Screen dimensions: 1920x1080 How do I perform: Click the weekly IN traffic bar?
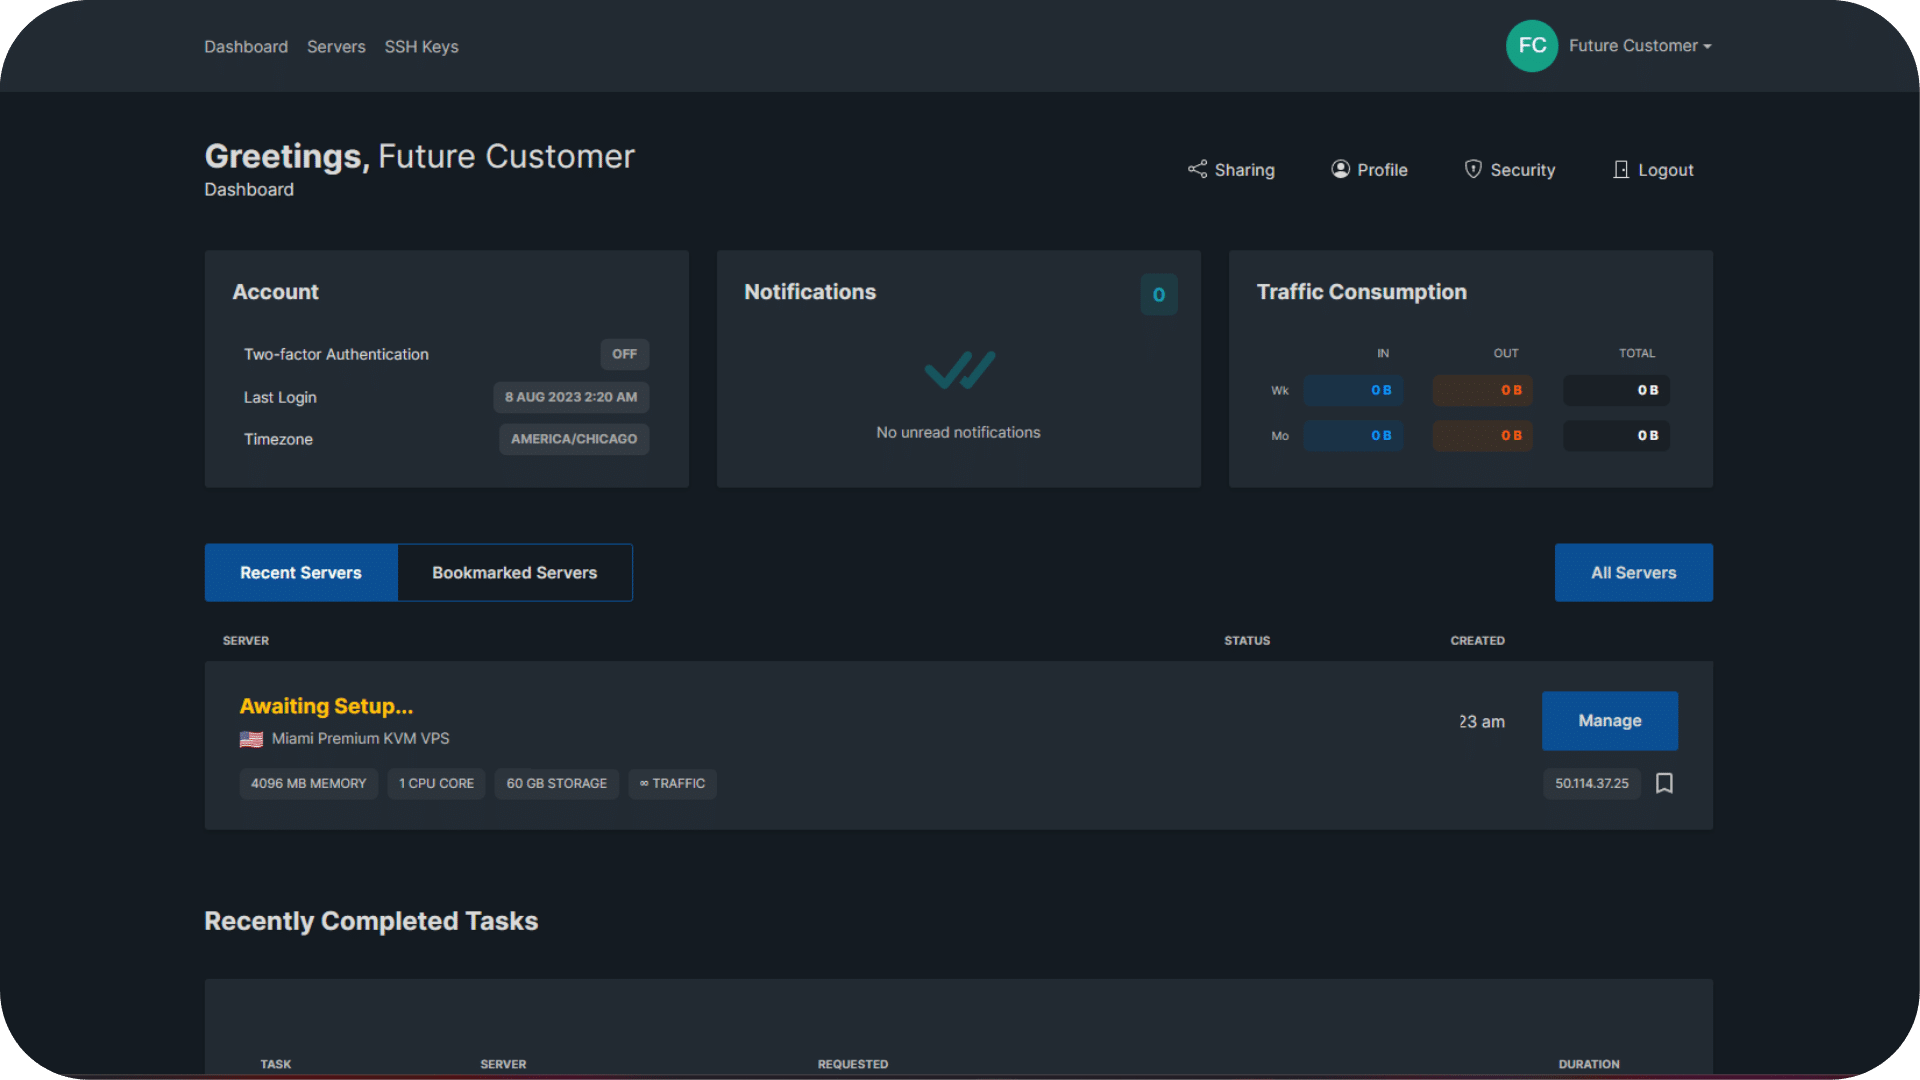pos(1353,390)
